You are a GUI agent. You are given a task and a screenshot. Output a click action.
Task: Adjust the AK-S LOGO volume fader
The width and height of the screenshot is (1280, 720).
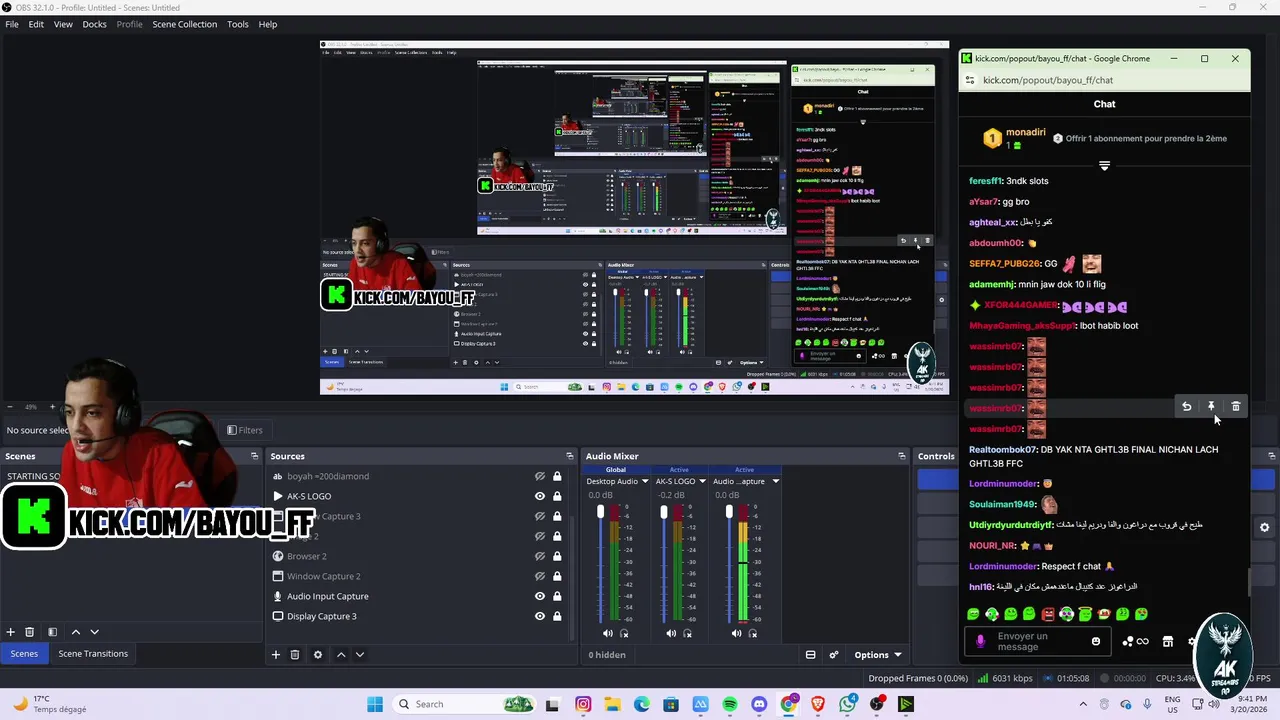(x=664, y=512)
